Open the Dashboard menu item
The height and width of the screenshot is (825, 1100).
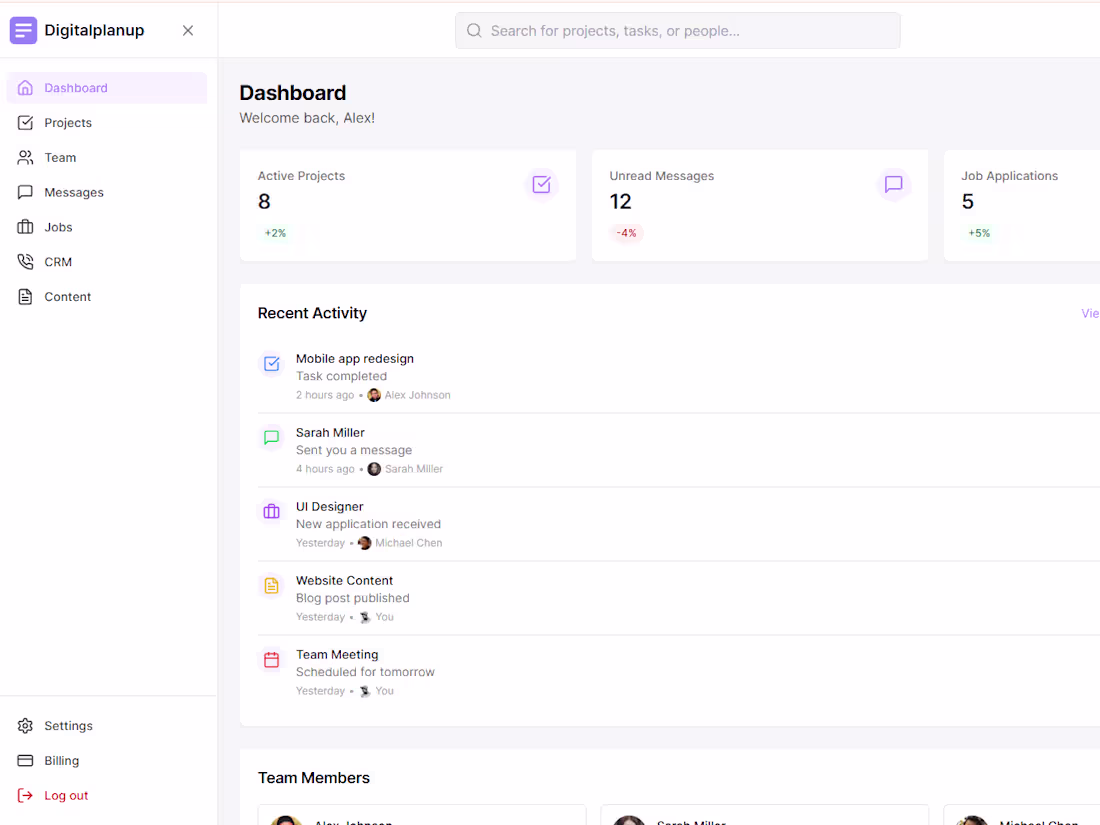[107, 88]
